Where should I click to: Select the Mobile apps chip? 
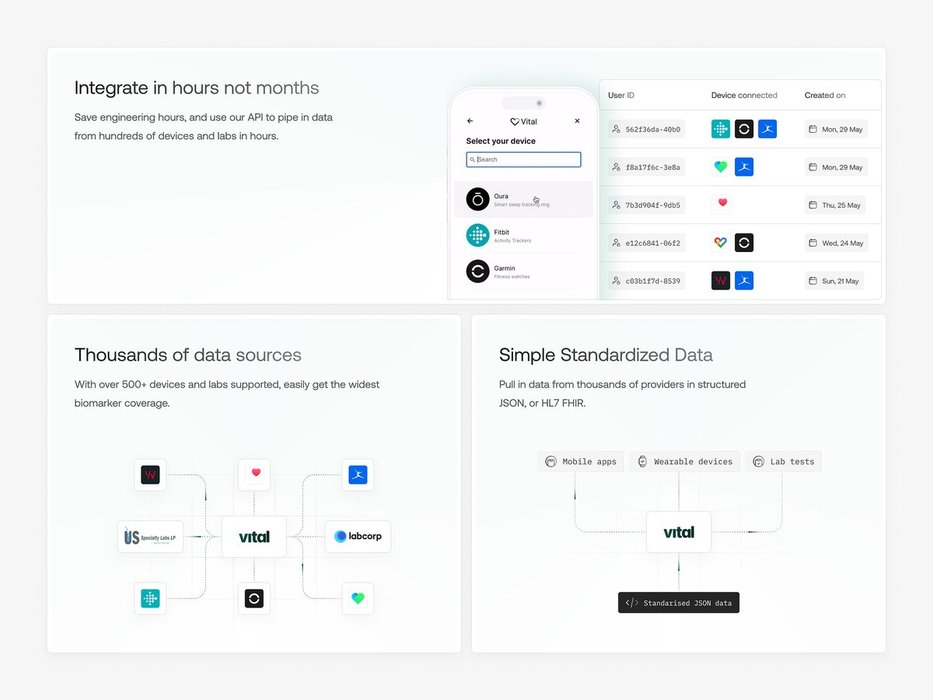[581, 461]
